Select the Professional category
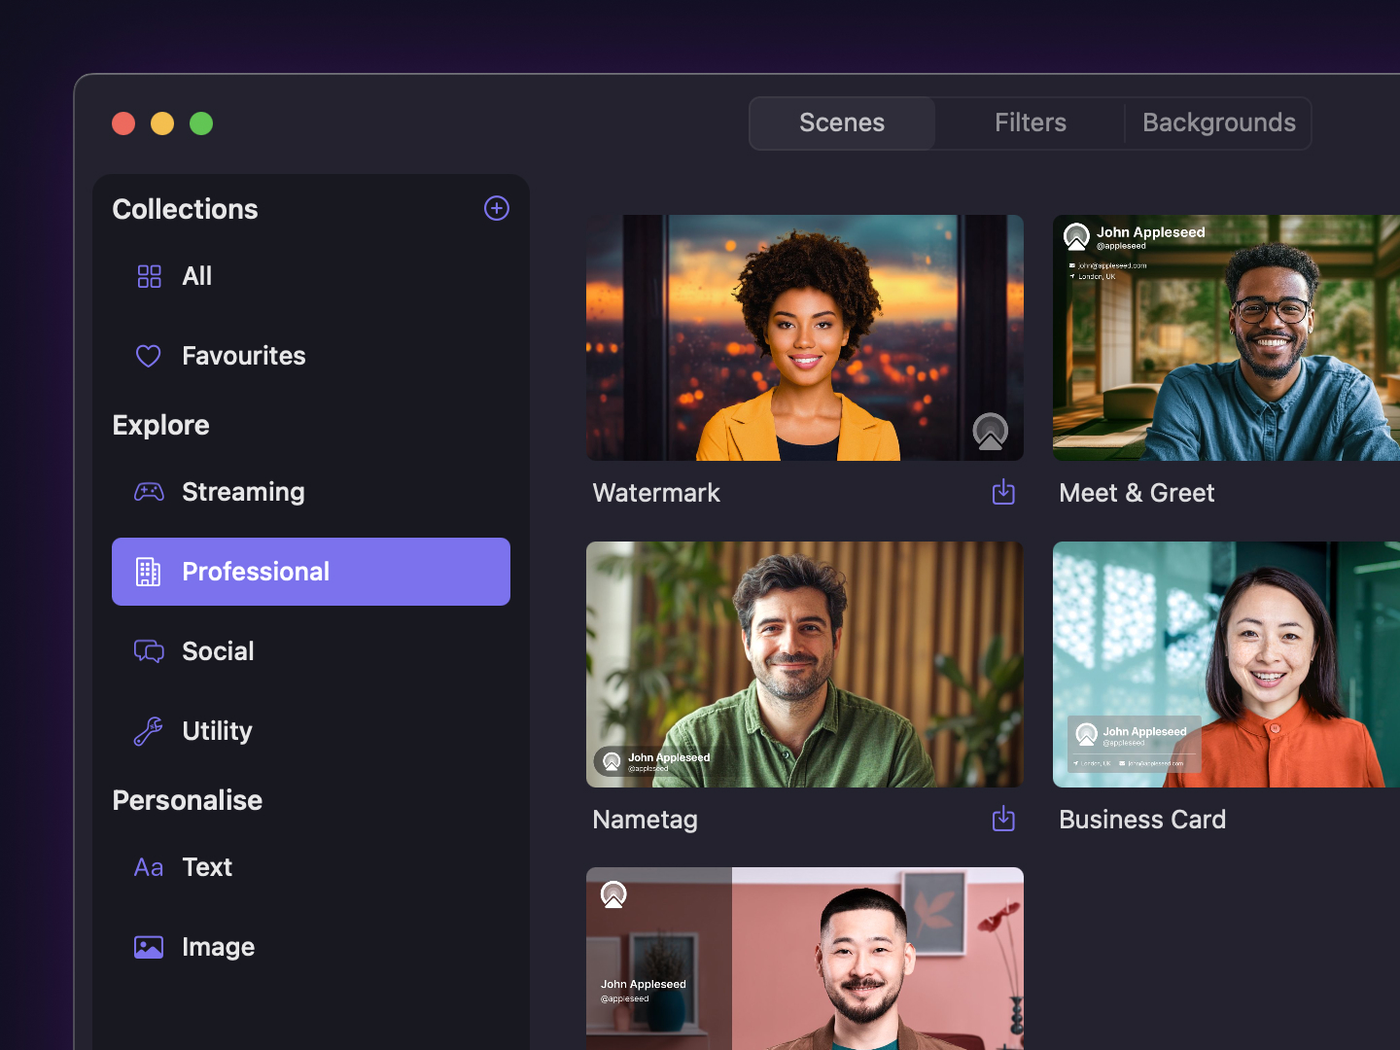1400x1050 pixels. pyautogui.click(x=311, y=572)
